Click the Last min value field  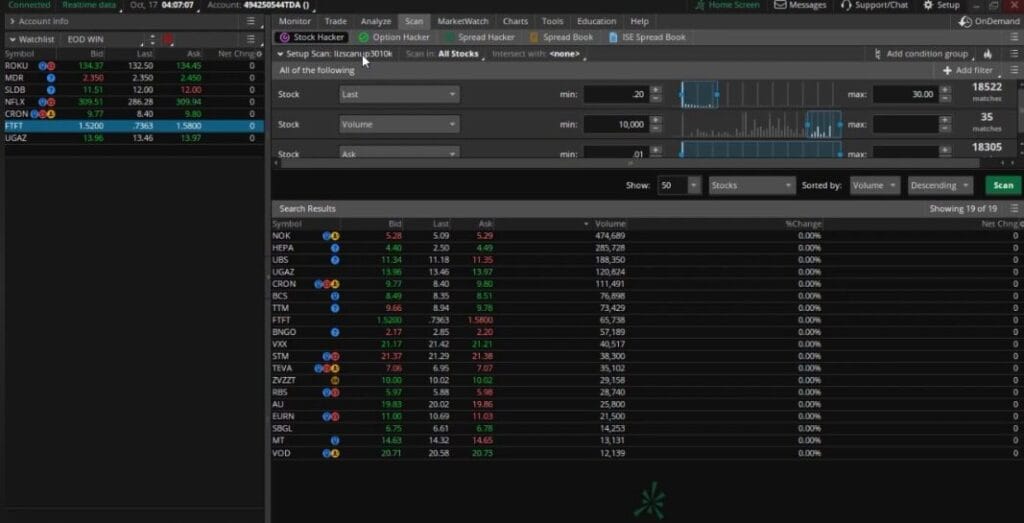[x=616, y=94]
